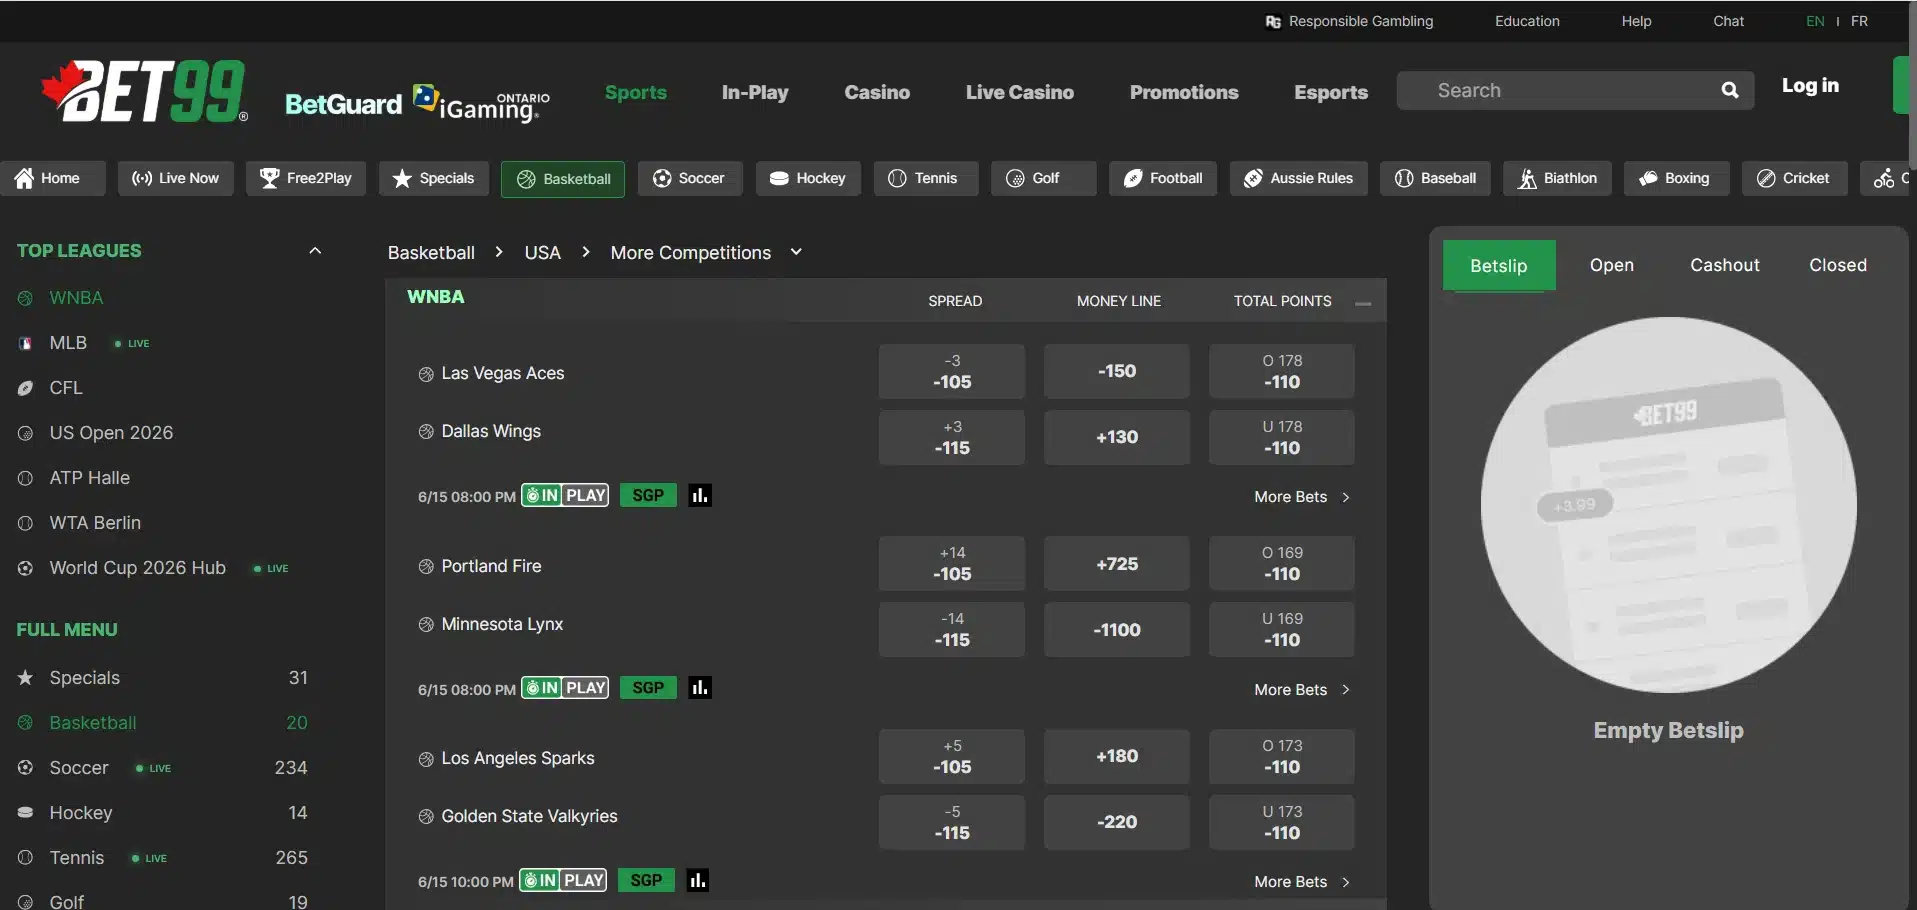Select Hockey in sports bar
Viewport: 1917px width, 910px height.
pyautogui.click(x=808, y=178)
